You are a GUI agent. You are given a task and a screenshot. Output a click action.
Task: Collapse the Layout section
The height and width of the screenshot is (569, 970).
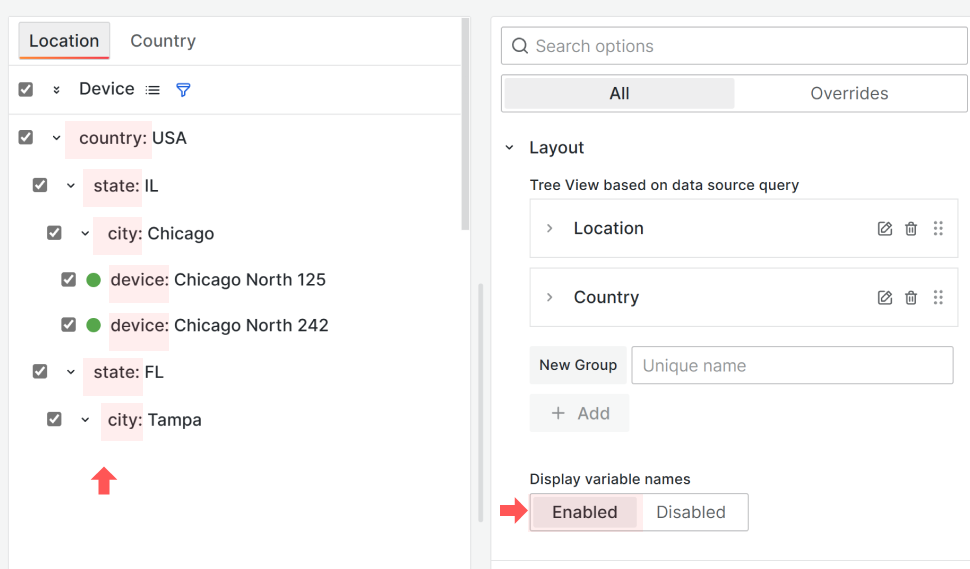point(509,148)
